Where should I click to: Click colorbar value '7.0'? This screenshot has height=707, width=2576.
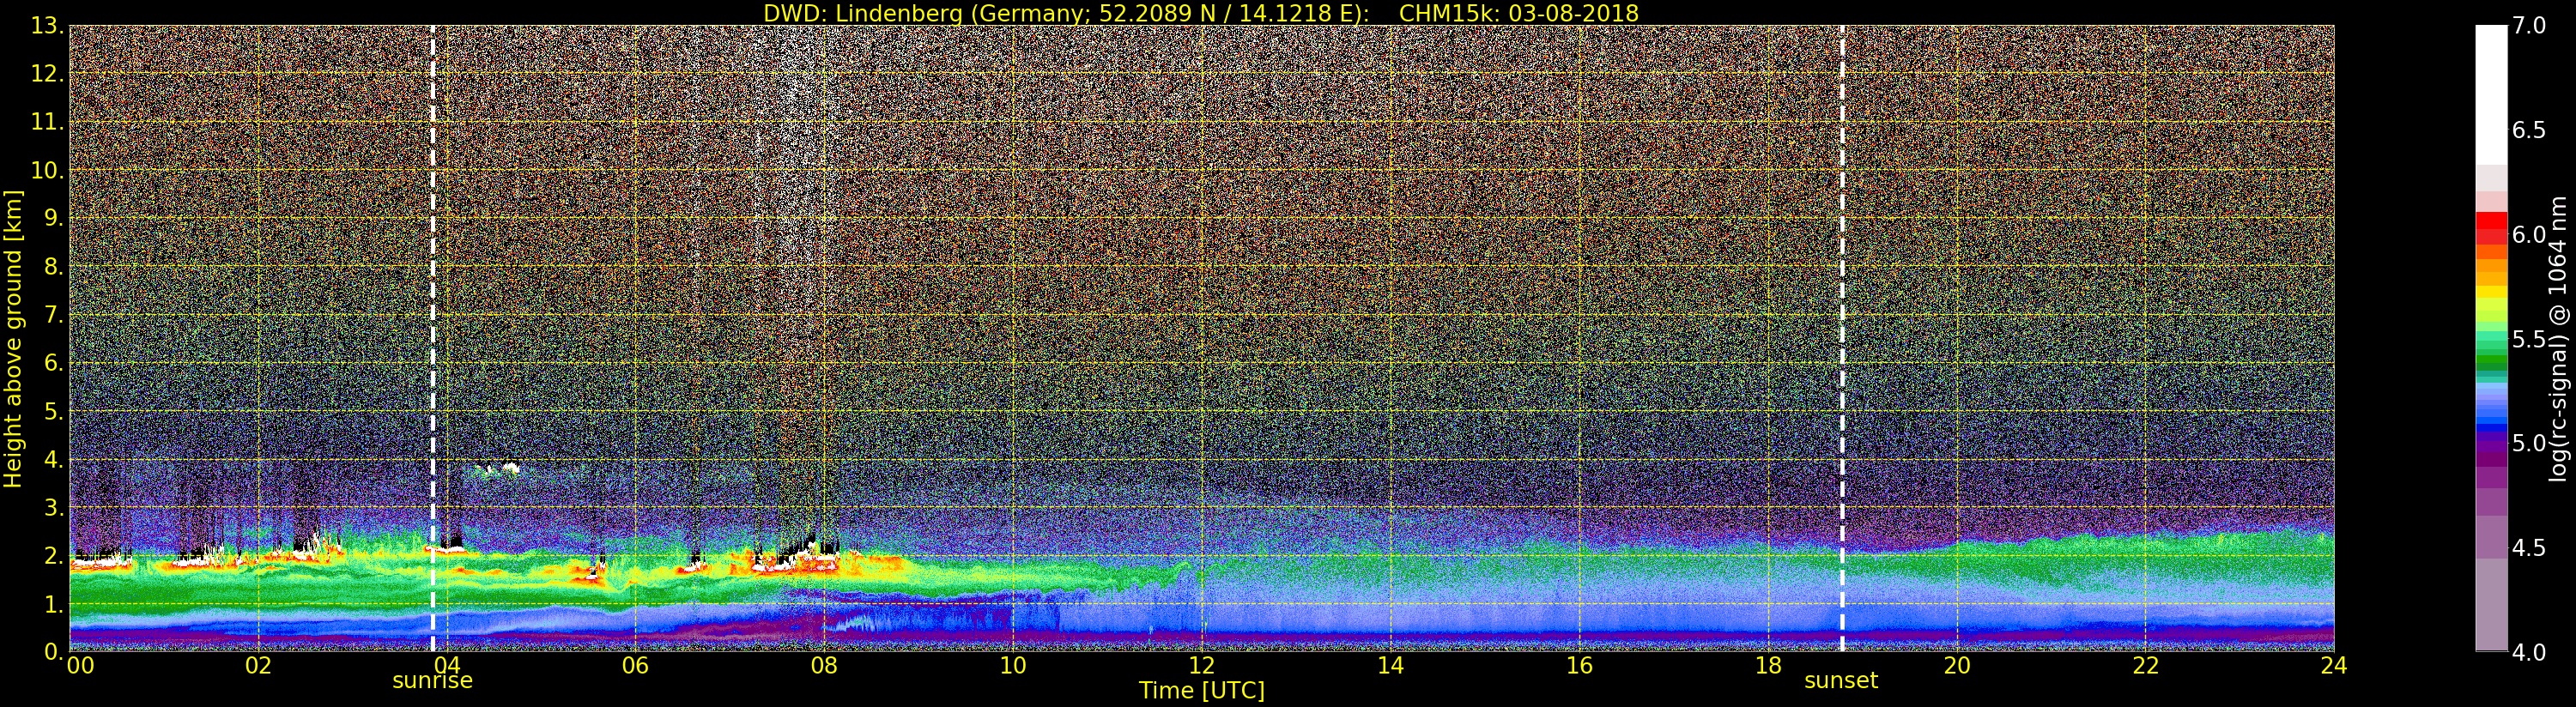click(x=2528, y=26)
